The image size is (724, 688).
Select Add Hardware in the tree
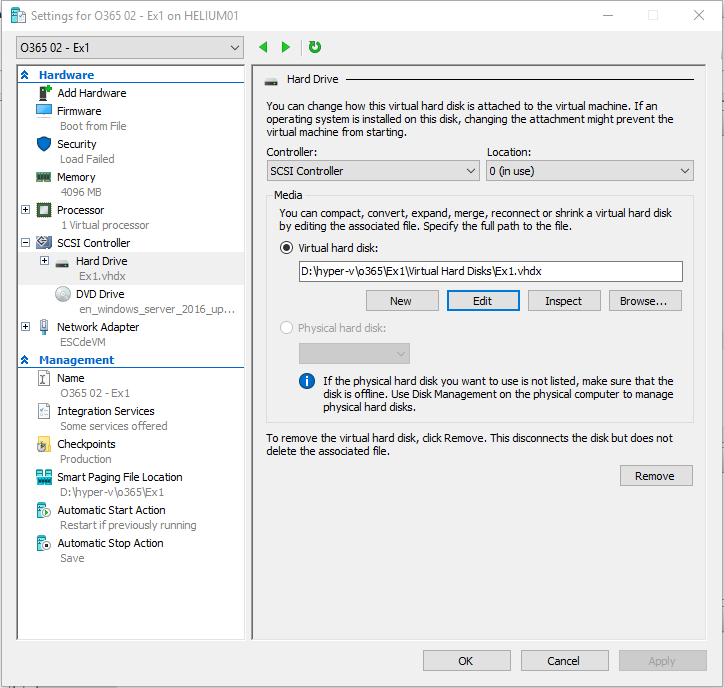click(x=92, y=93)
